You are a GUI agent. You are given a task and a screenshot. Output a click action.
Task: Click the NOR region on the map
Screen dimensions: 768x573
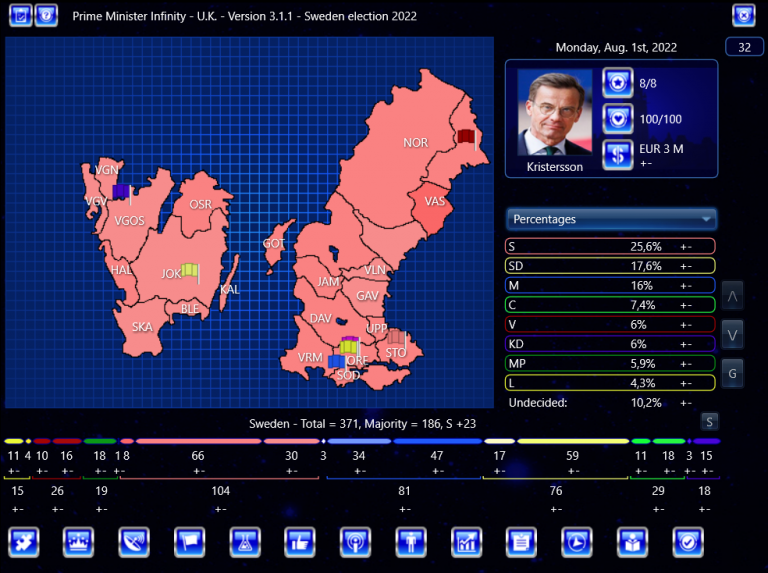pyautogui.click(x=415, y=143)
